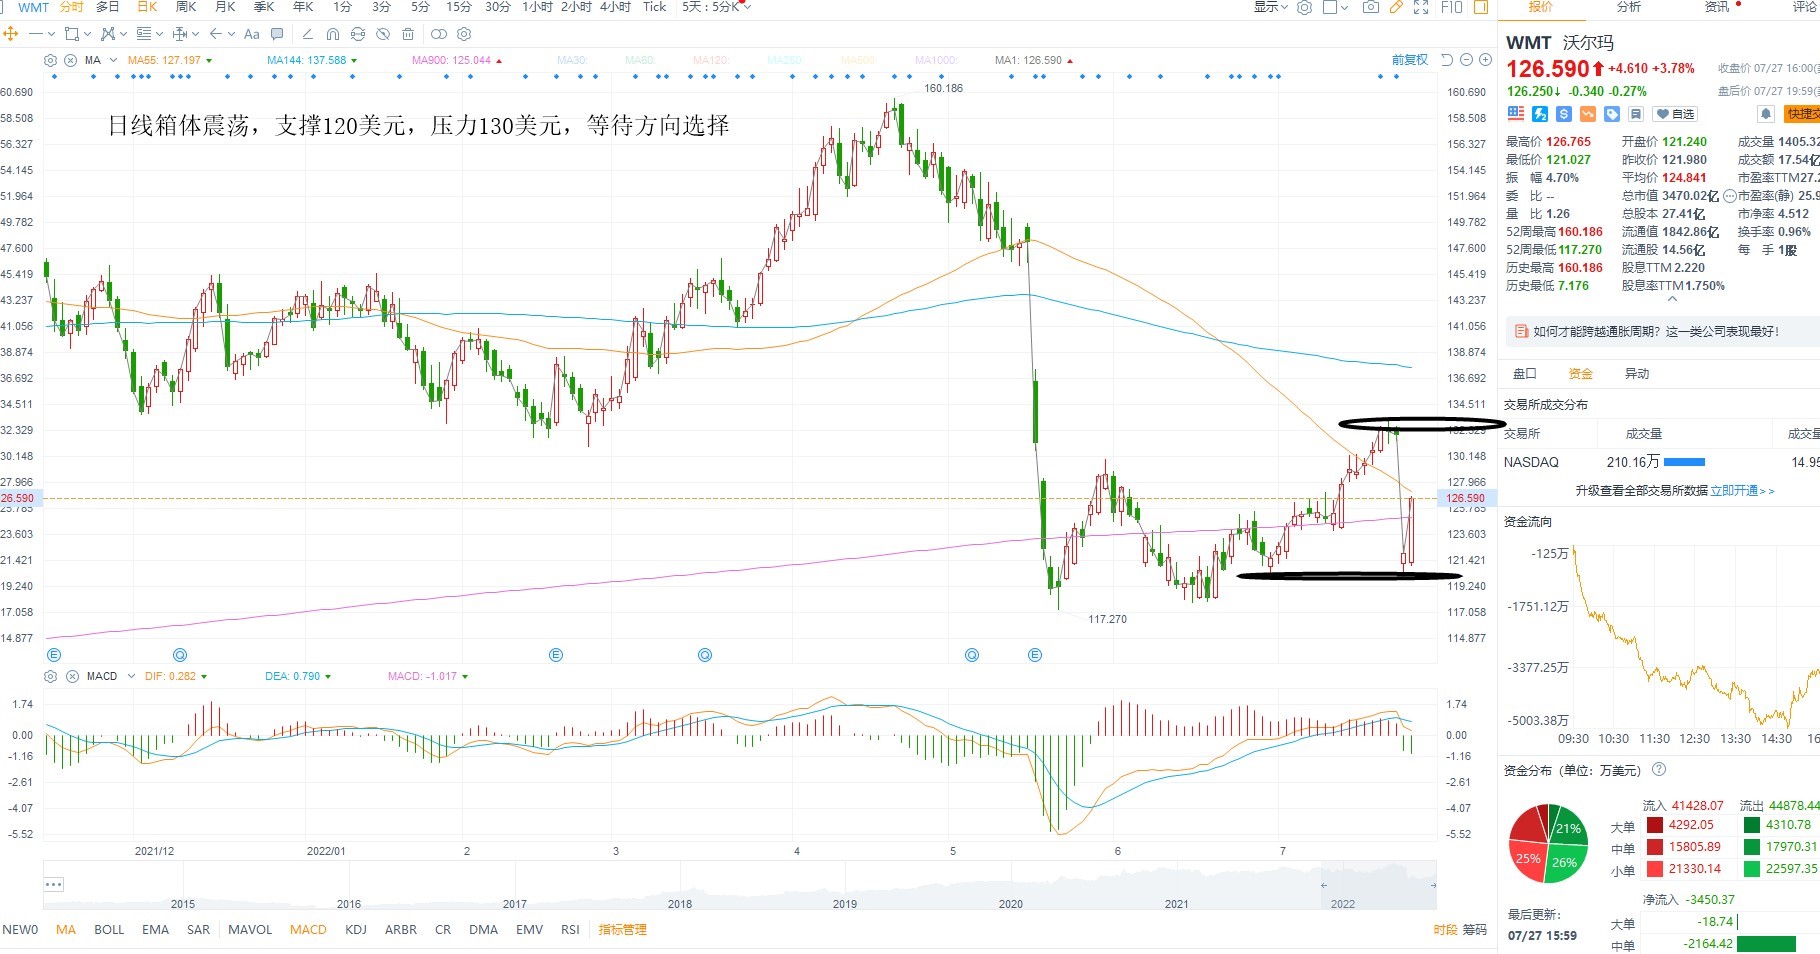Open the 显示 display dropdown
Screen dimensions: 1820x954
click(x=1271, y=7)
